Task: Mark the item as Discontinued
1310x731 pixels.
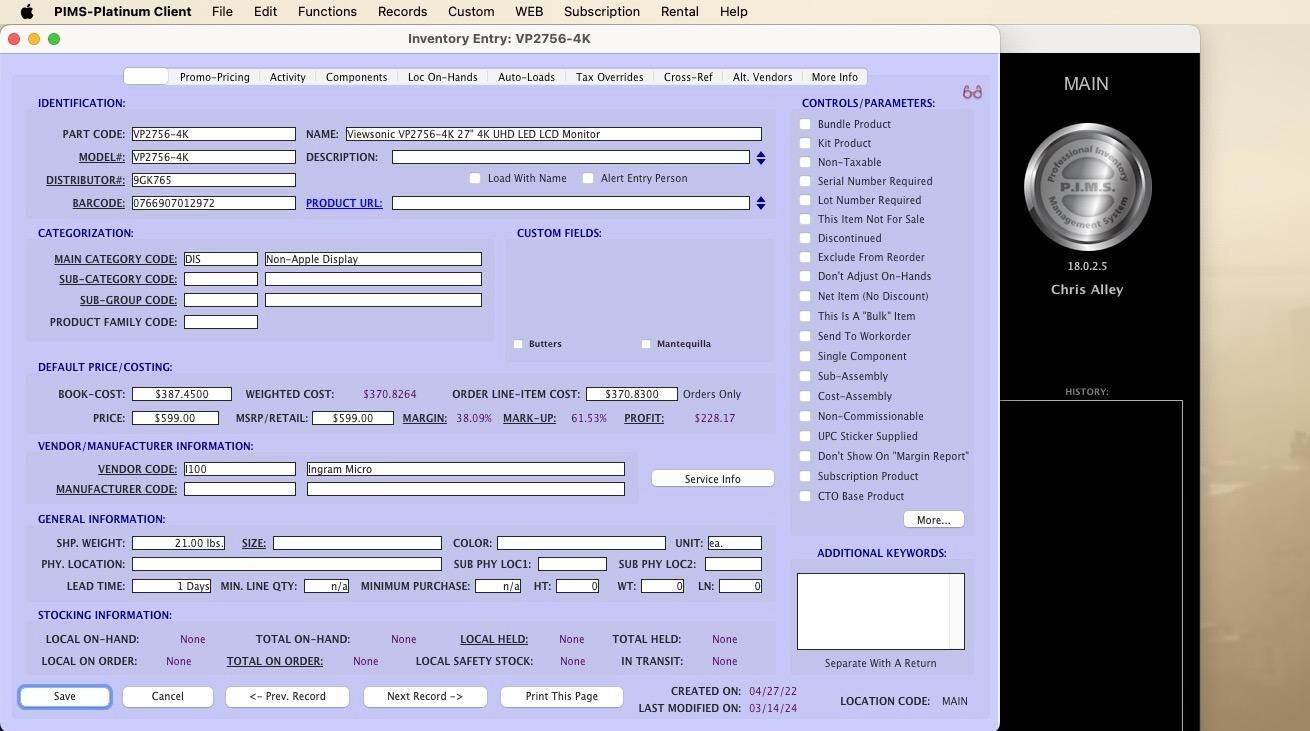Action: pos(805,238)
